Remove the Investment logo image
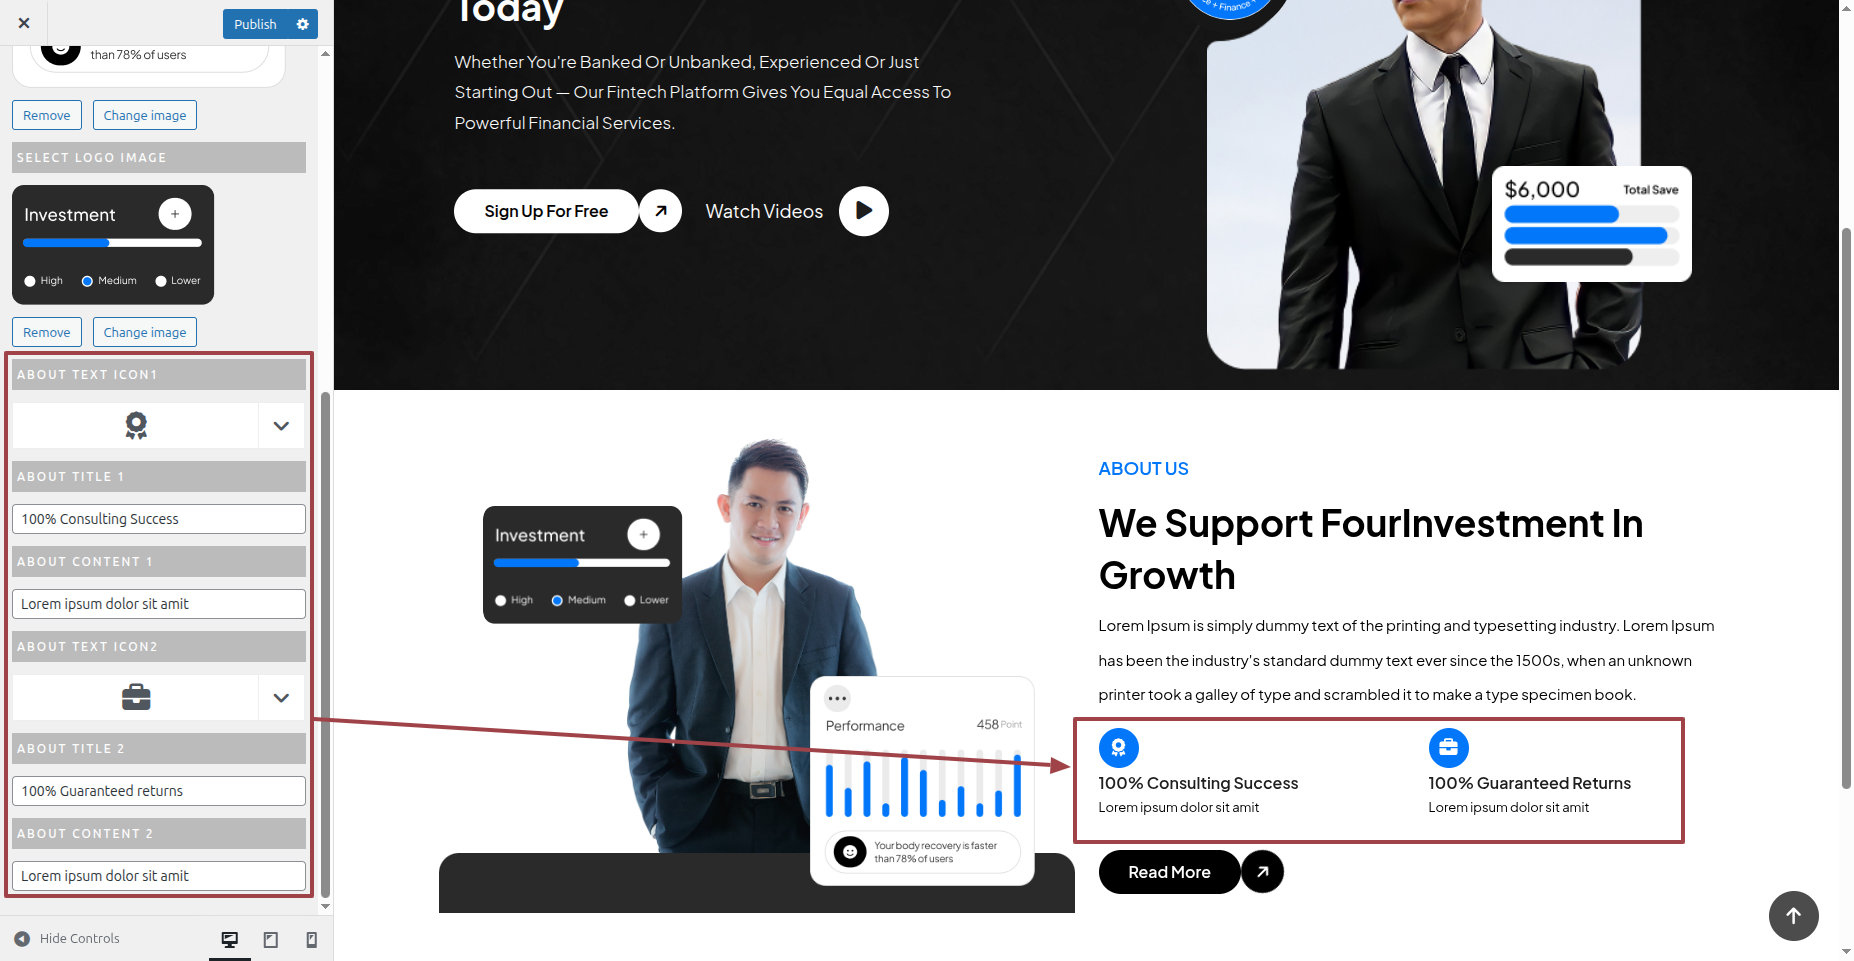The height and width of the screenshot is (961, 1854). [x=47, y=332]
